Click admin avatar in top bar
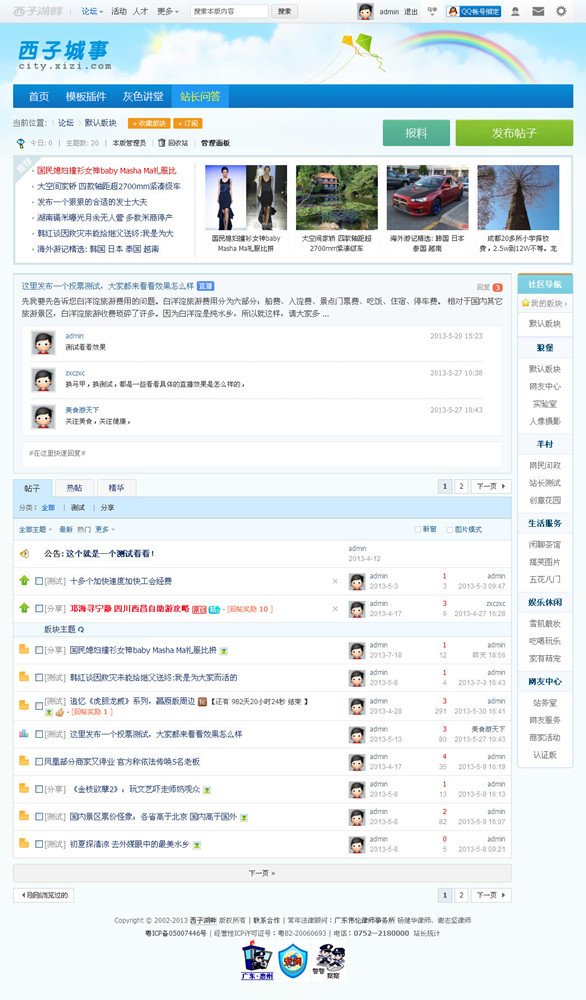The height and width of the screenshot is (1000, 586). (x=365, y=11)
